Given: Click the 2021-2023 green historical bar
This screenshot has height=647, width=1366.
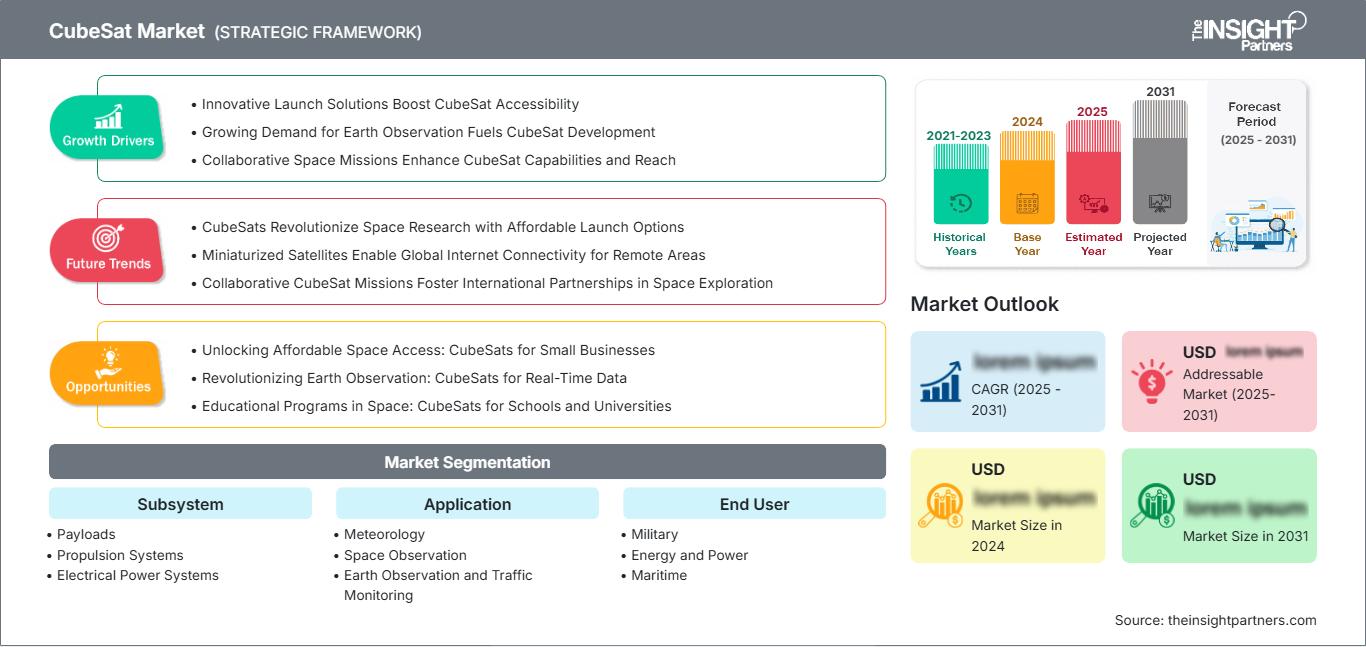Looking at the screenshot, I should pyautogui.click(x=960, y=183).
